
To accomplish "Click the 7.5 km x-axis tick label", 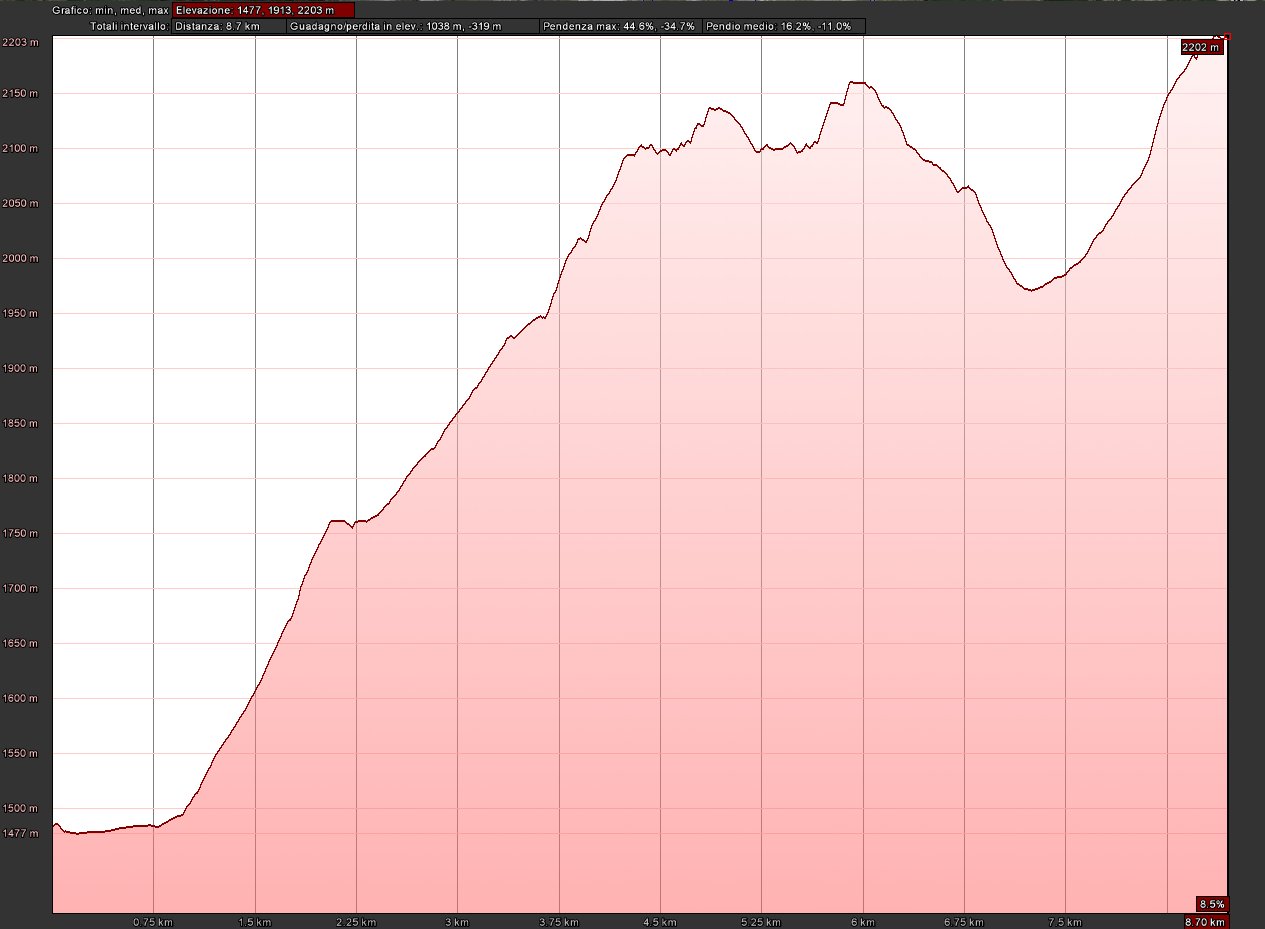I will [x=1066, y=921].
